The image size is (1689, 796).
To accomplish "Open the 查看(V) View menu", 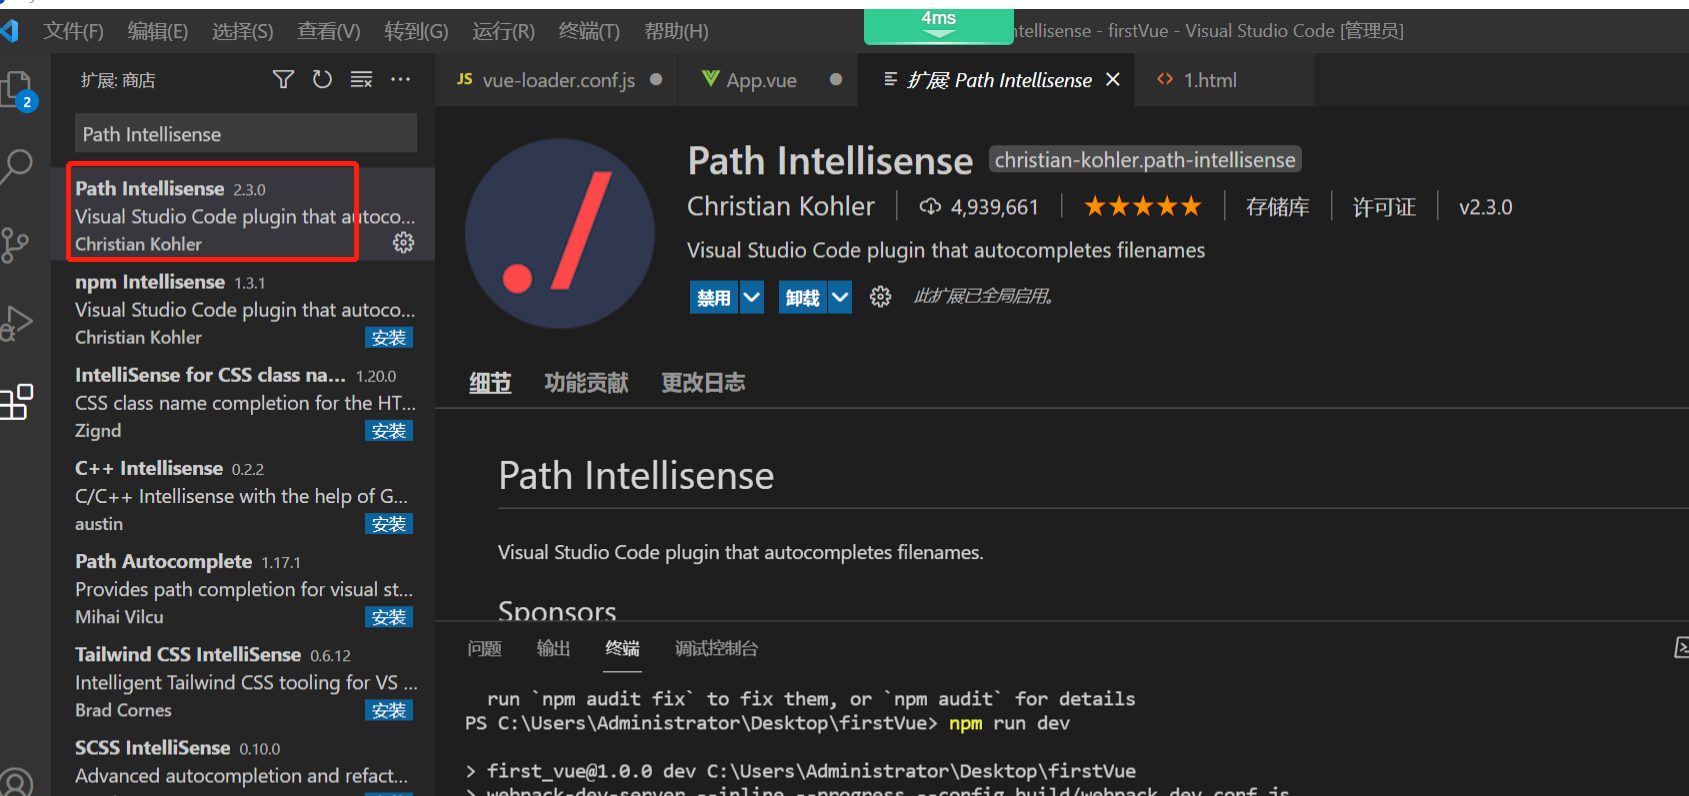I will [x=329, y=31].
